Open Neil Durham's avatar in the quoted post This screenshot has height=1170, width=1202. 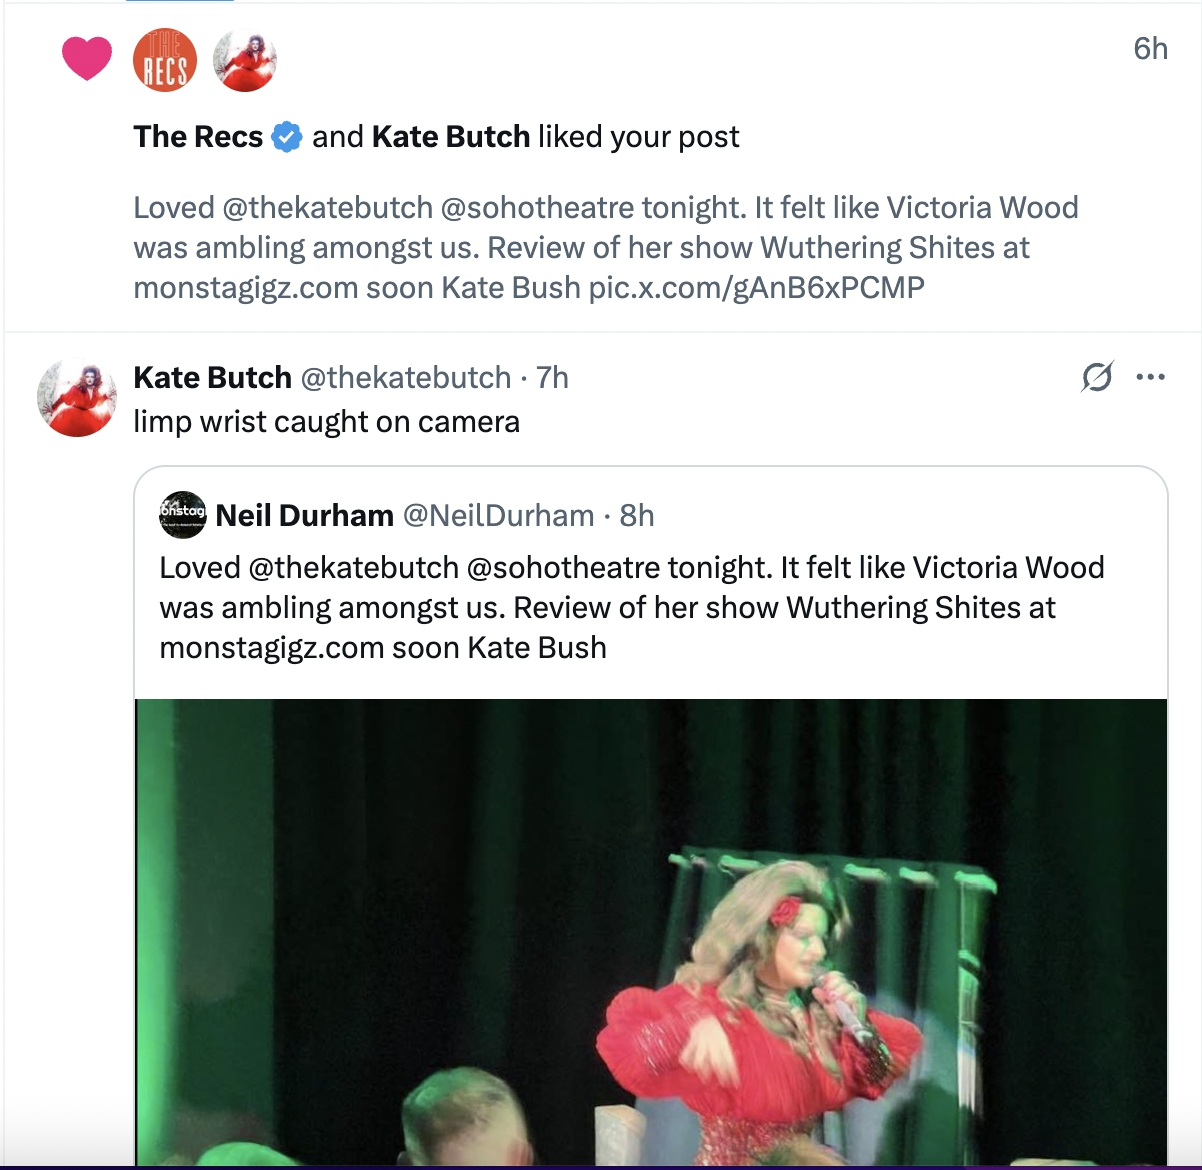pyautogui.click(x=183, y=515)
